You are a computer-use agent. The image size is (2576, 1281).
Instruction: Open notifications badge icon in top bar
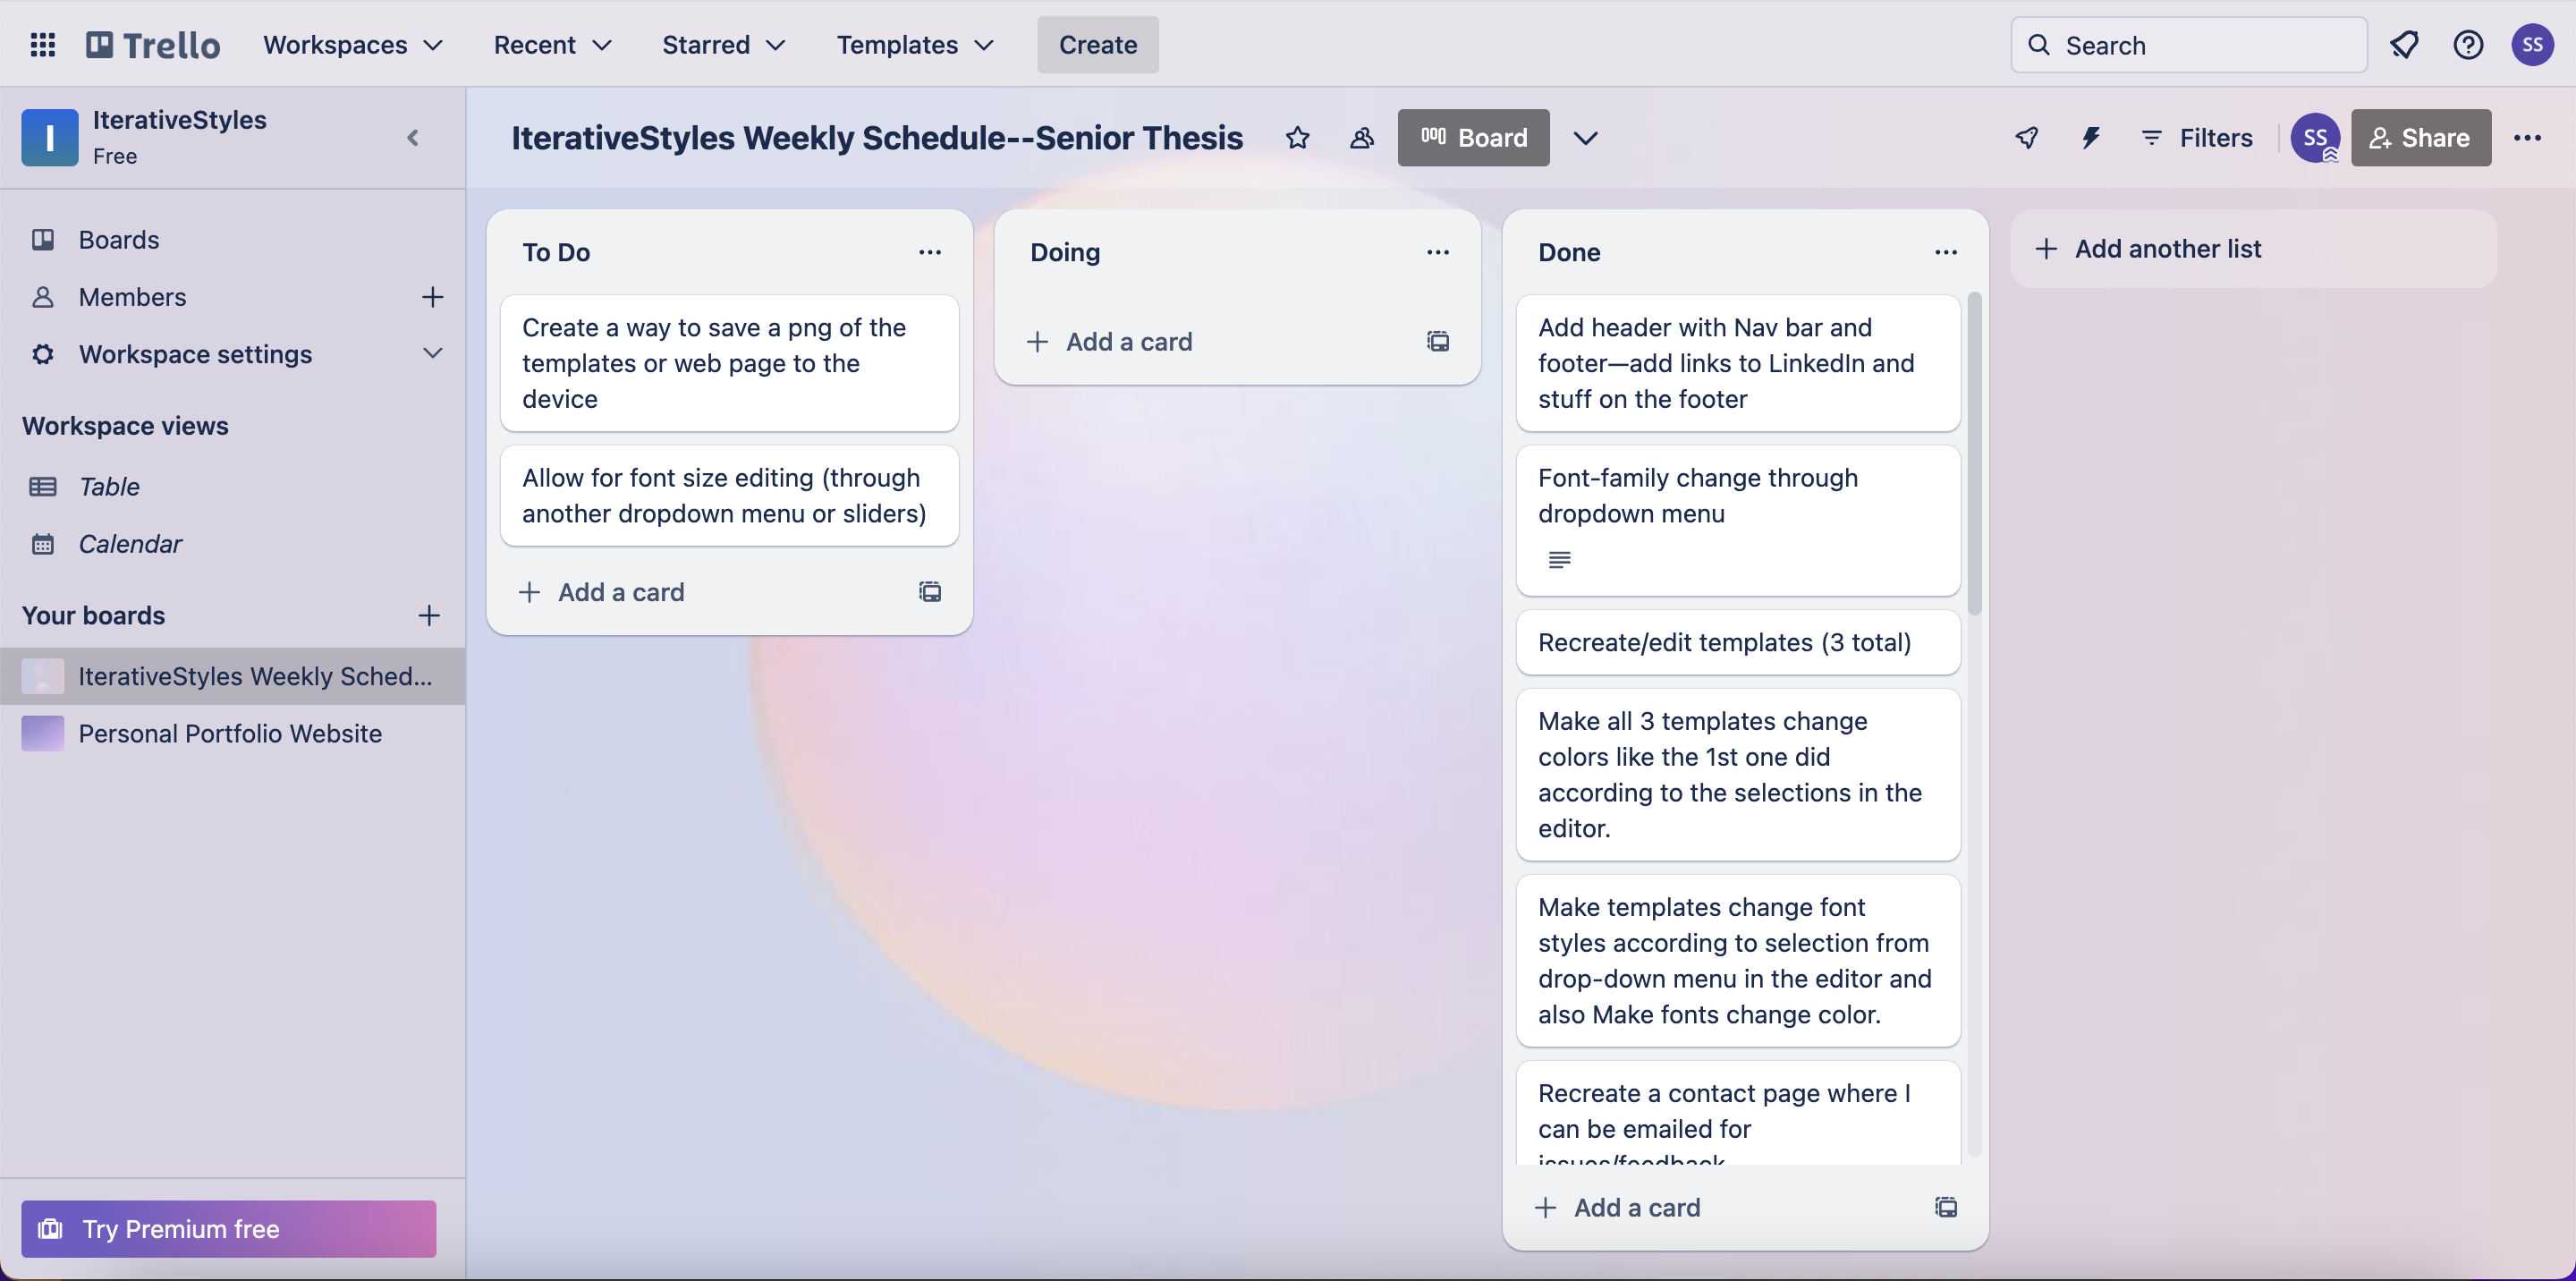point(2405,44)
